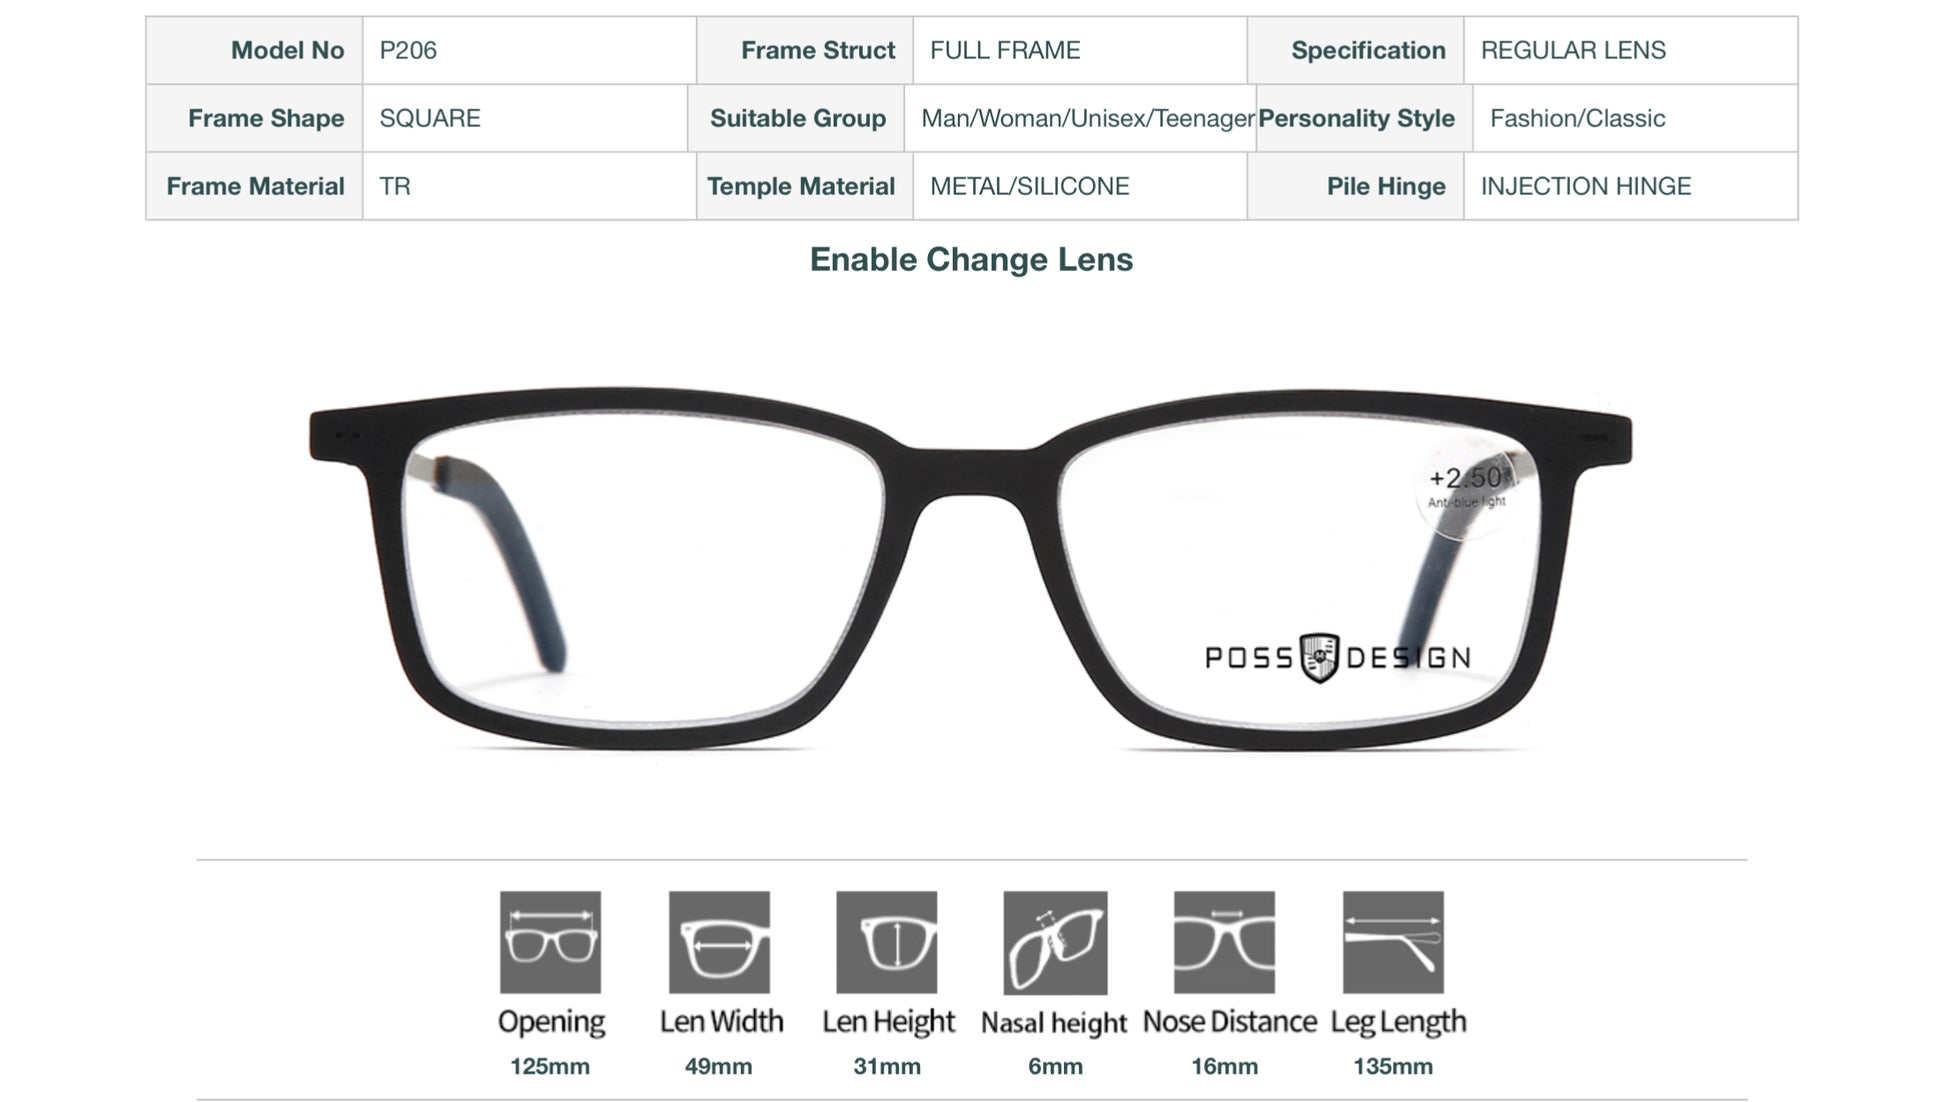Select the P206 model number cell

(x=529, y=50)
